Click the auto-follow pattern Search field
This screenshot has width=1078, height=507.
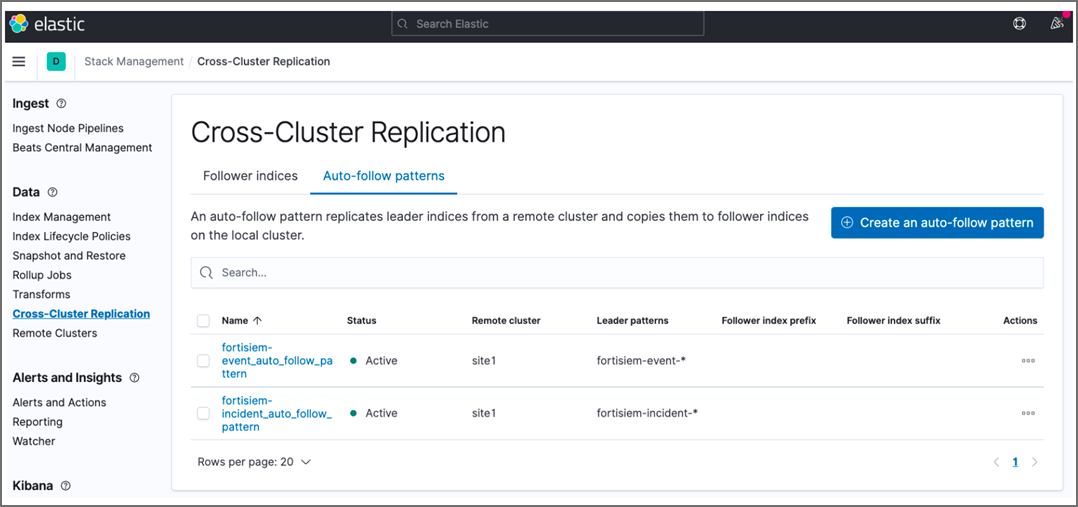point(617,272)
